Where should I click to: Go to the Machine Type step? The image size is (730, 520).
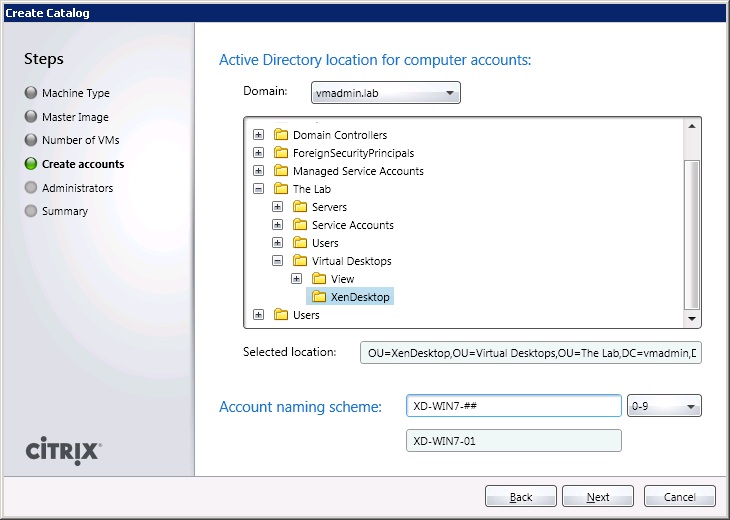pyautogui.click(x=75, y=93)
